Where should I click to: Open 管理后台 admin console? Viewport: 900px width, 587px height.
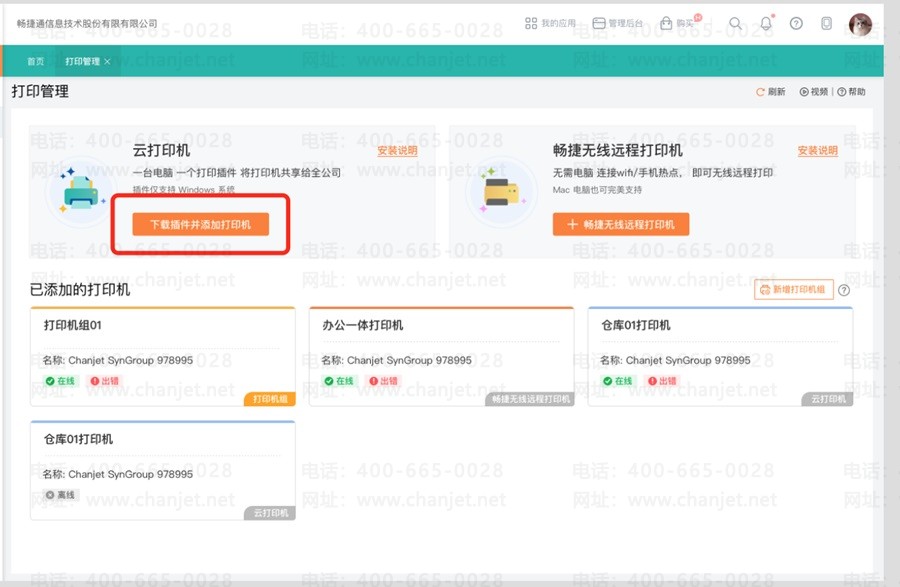(x=618, y=24)
